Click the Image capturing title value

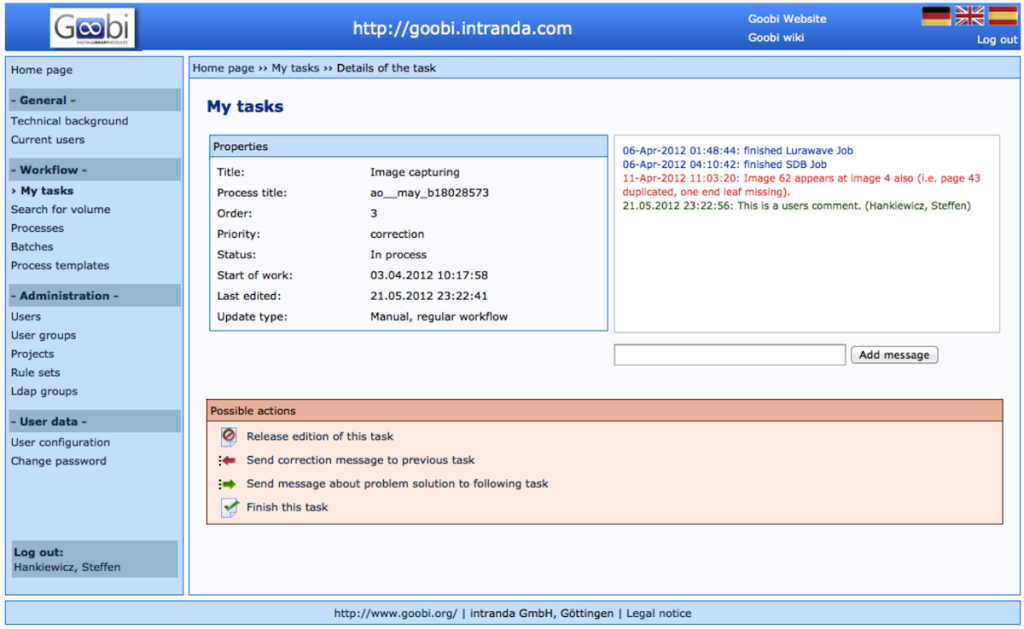tap(415, 172)
